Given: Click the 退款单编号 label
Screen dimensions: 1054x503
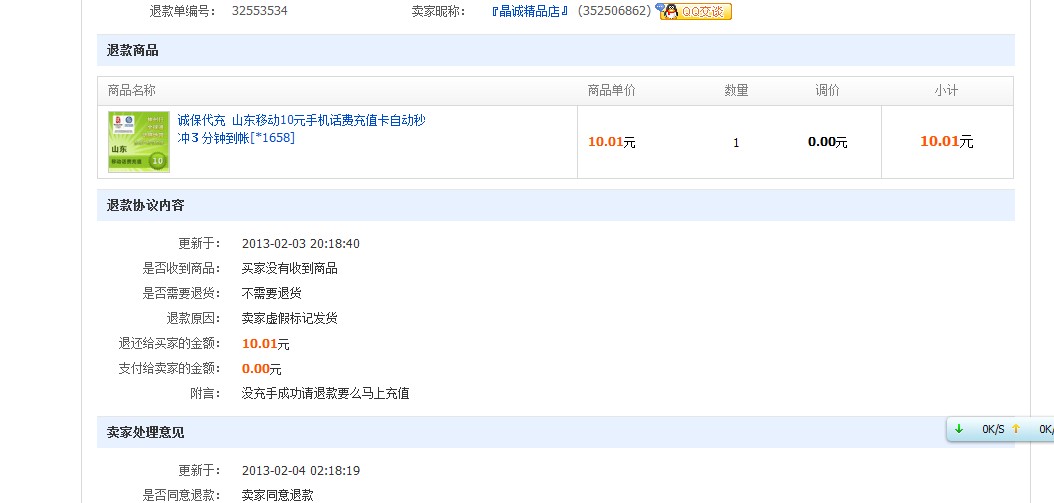Looking at the screenshot, I should coord(182,11).
